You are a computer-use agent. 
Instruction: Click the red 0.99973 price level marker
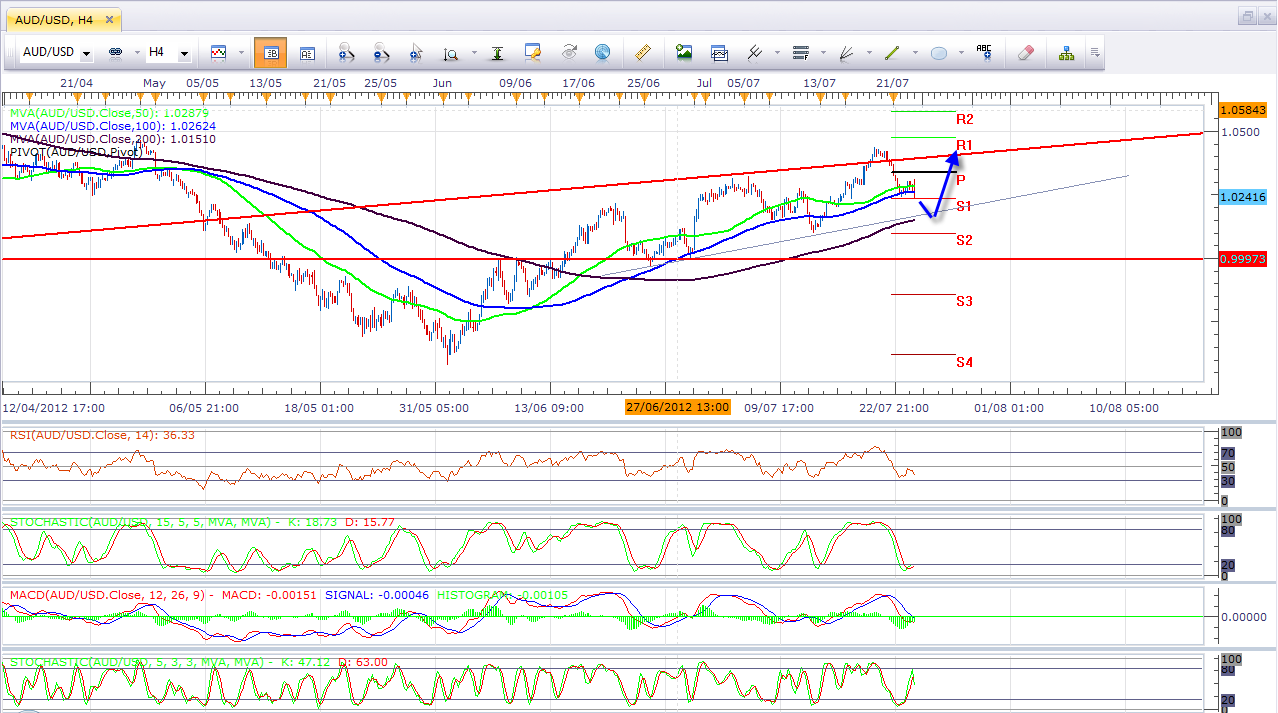click(x=1245, y=259)
